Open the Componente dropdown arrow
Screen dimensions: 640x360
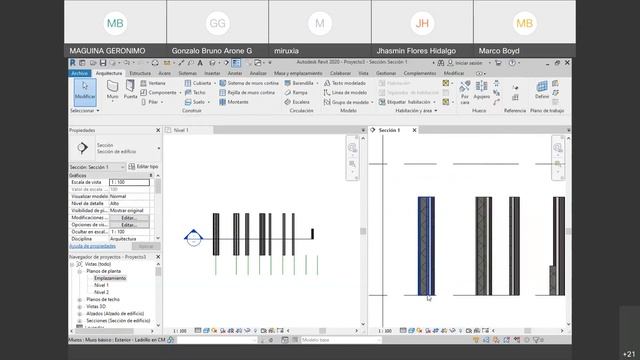(180, 93)
